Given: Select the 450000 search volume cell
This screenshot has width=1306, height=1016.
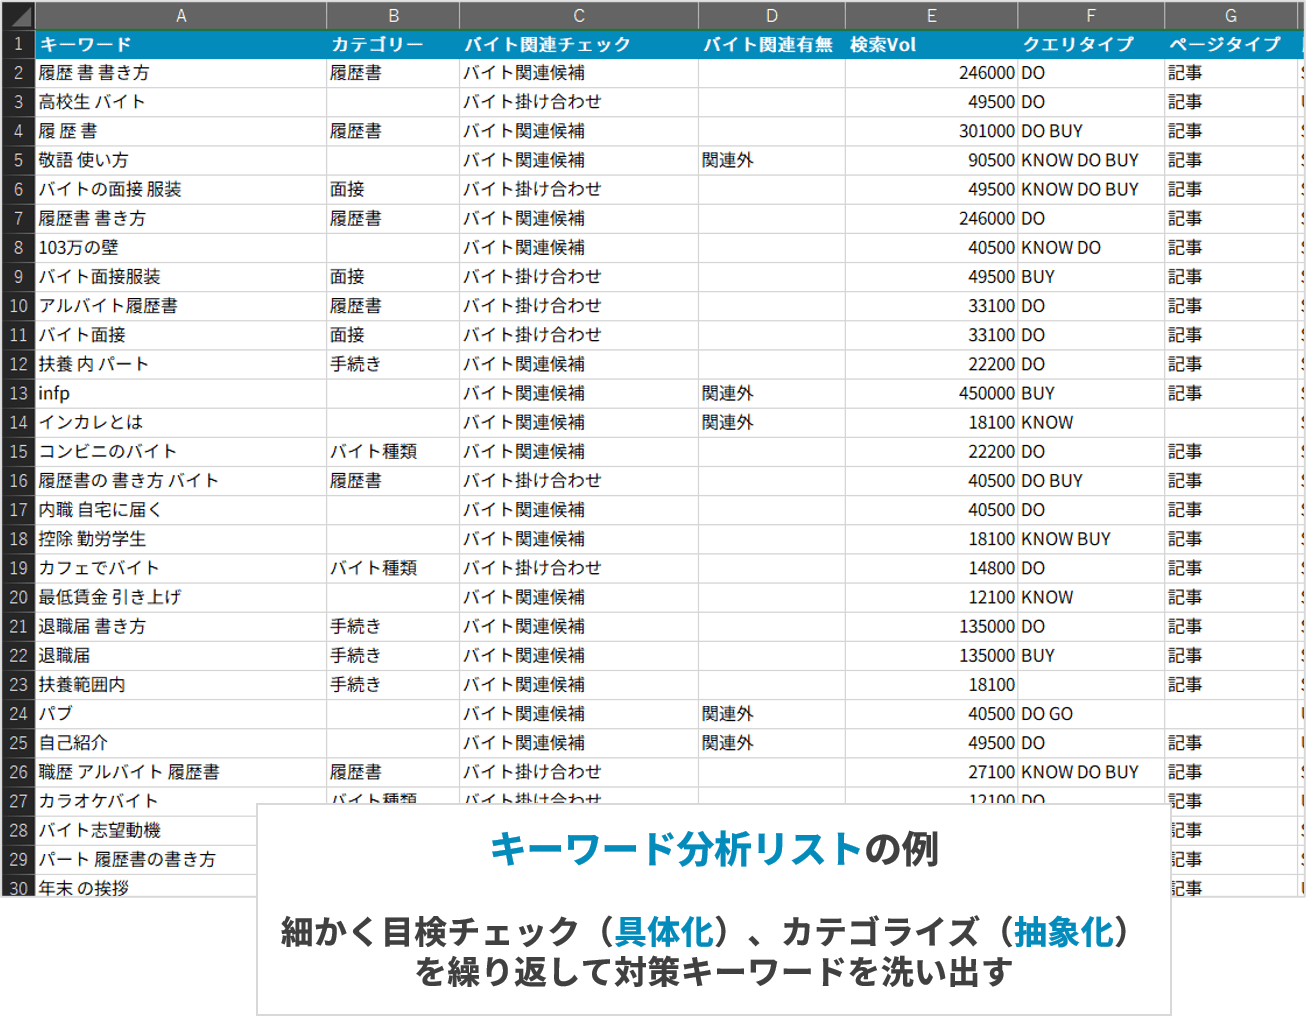Looking at the screenshot, I should tap(932, 393).
